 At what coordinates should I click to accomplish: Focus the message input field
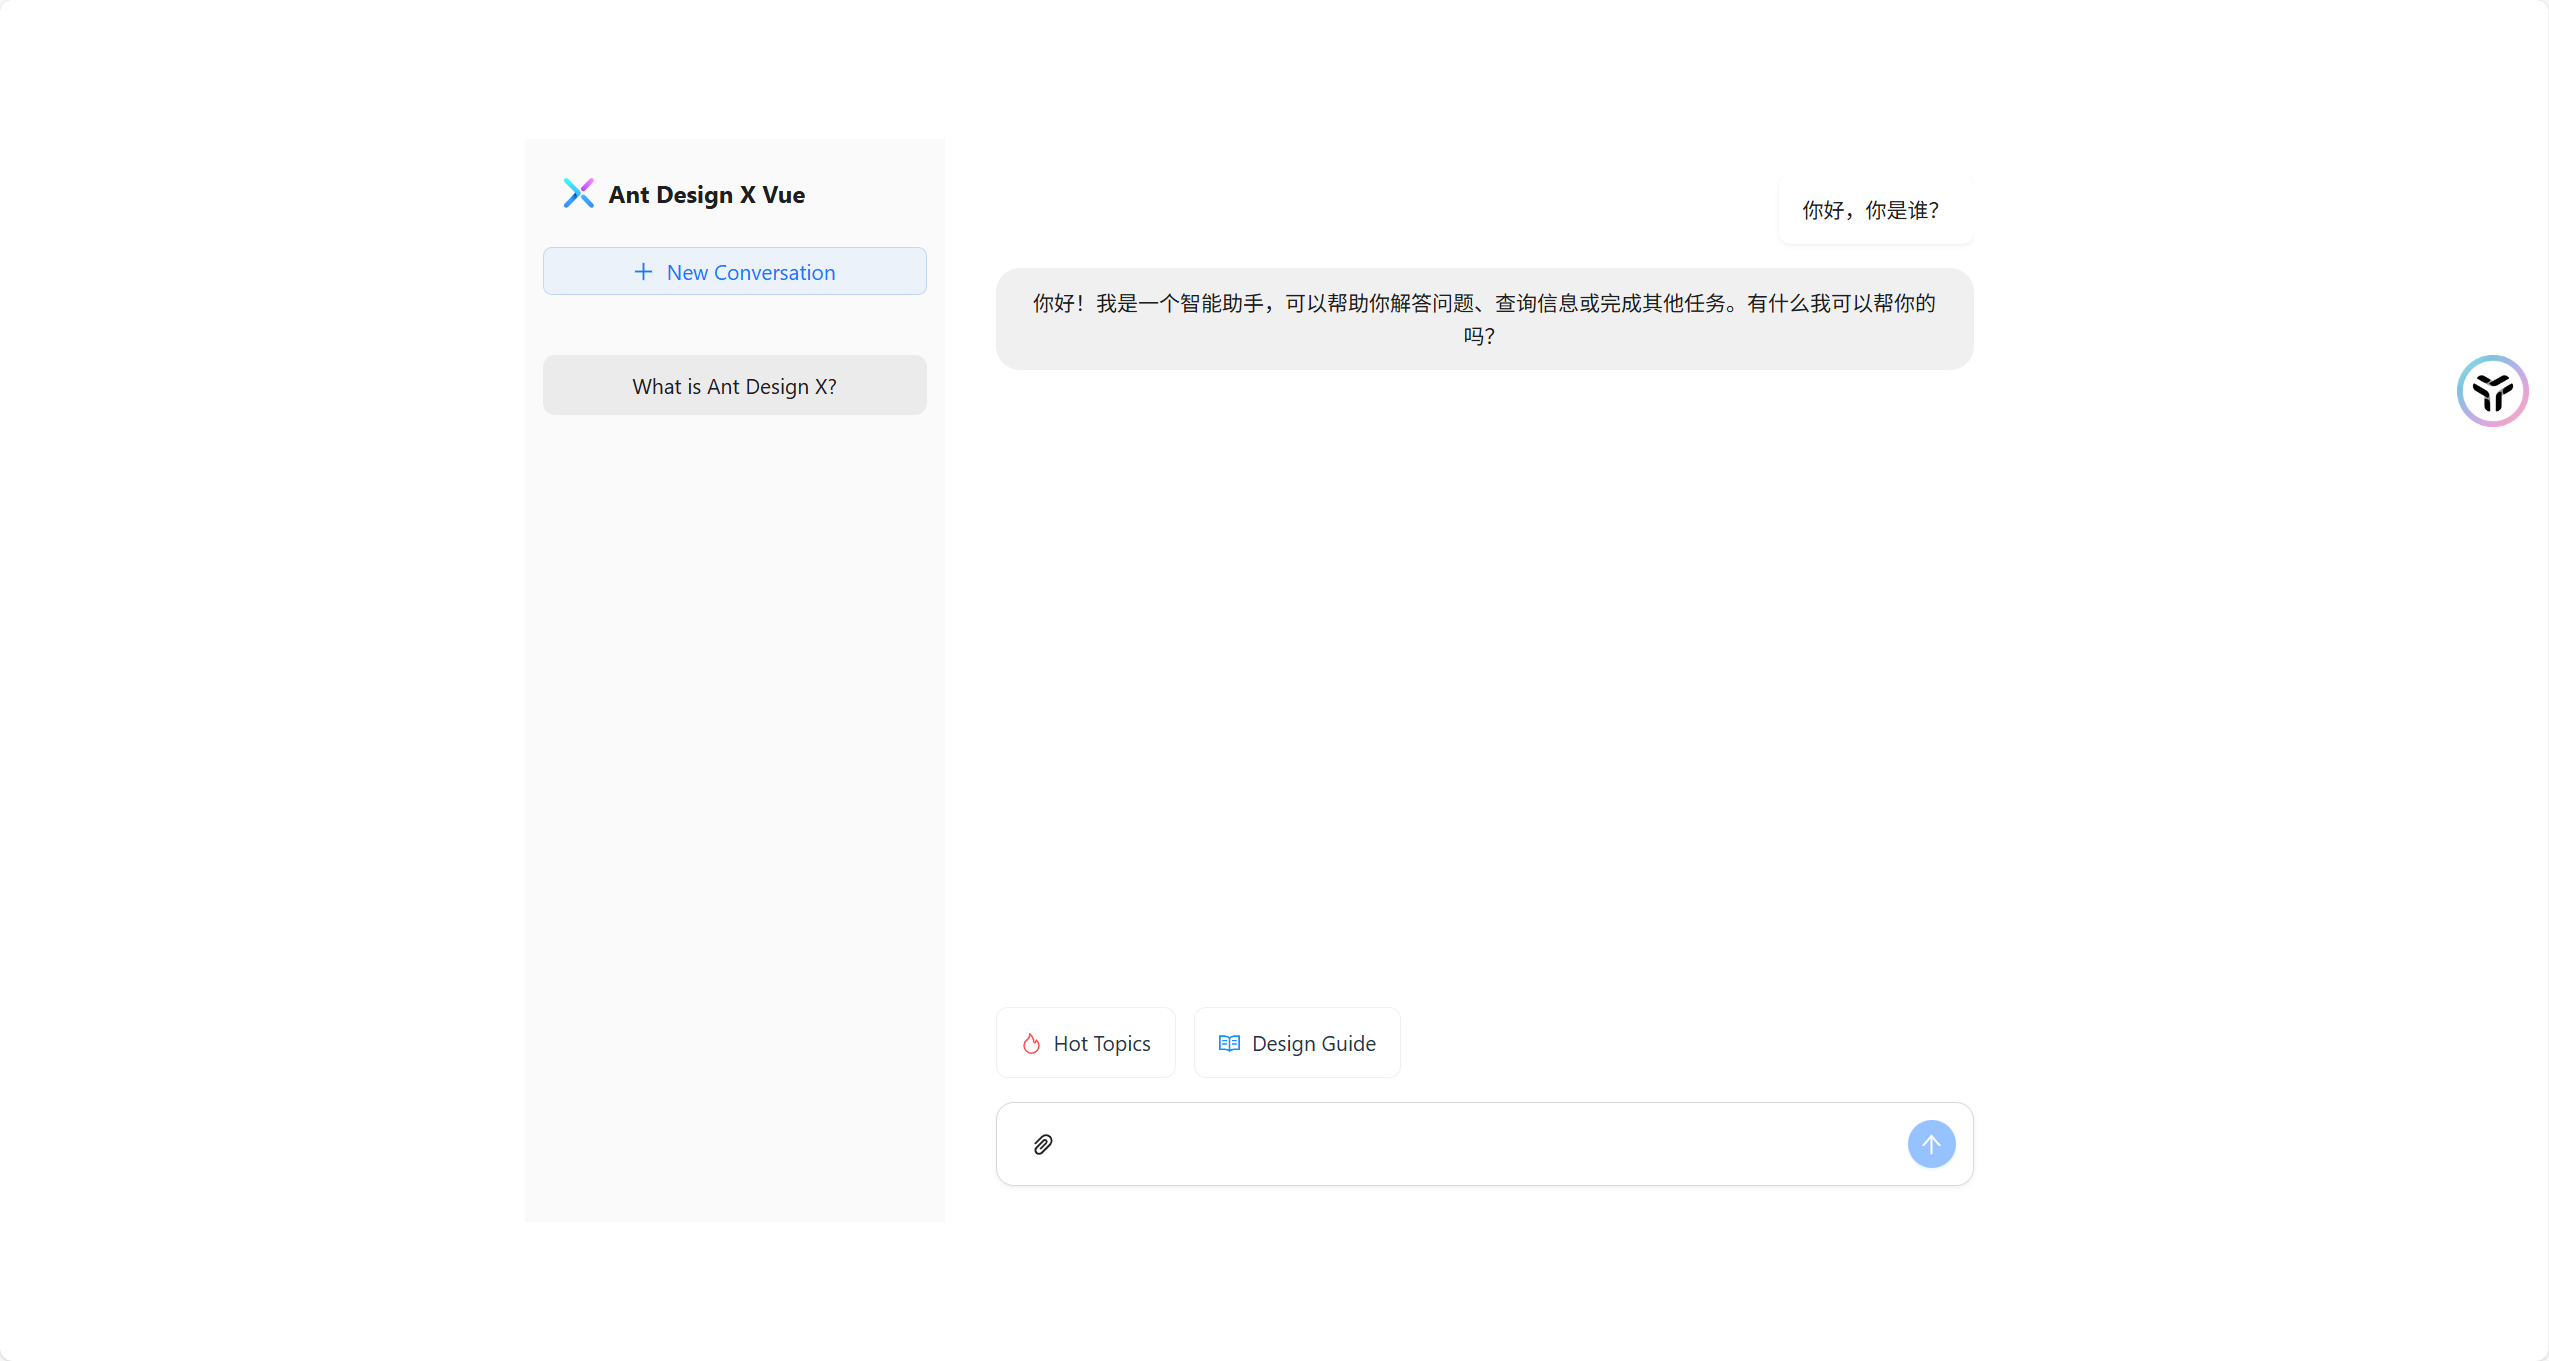coord(1480,1144)
